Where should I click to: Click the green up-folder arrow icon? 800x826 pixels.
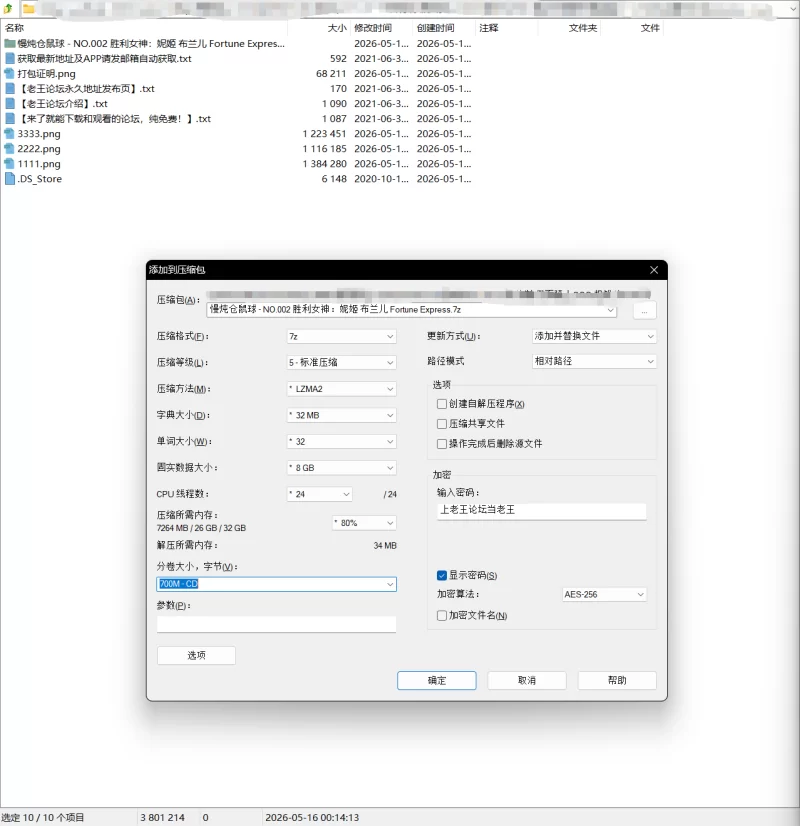8,8
